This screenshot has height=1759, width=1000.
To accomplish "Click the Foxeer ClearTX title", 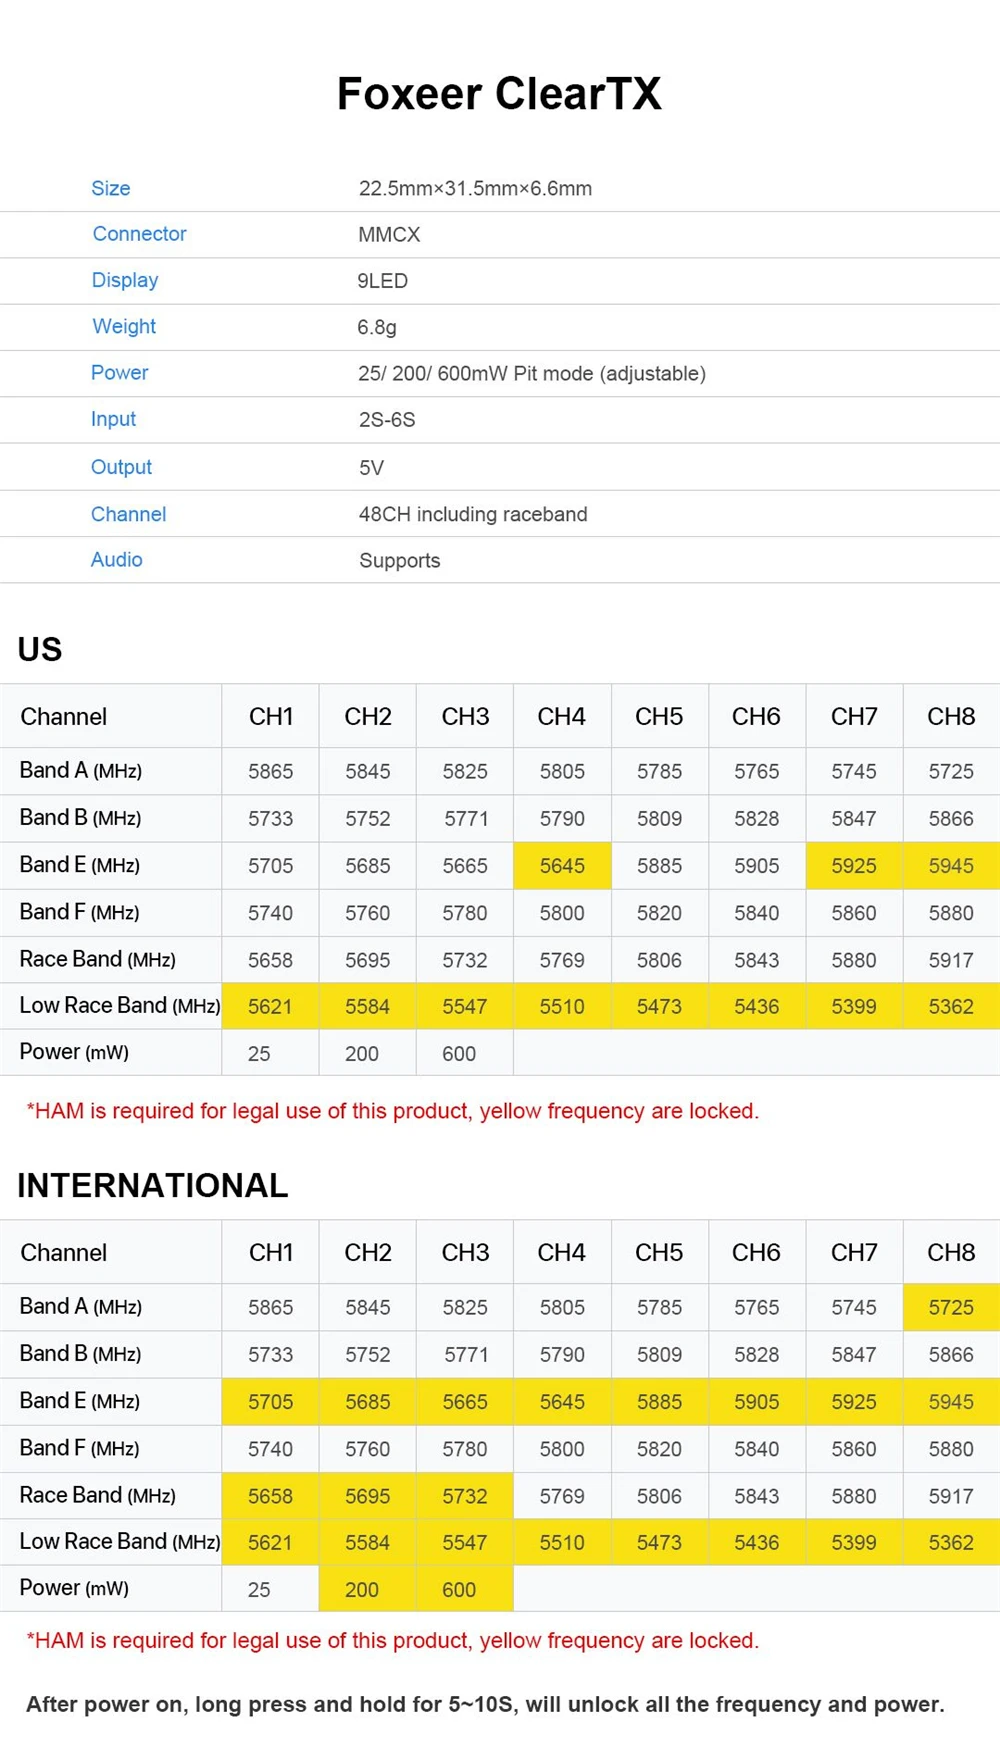I will coord(499,94).
